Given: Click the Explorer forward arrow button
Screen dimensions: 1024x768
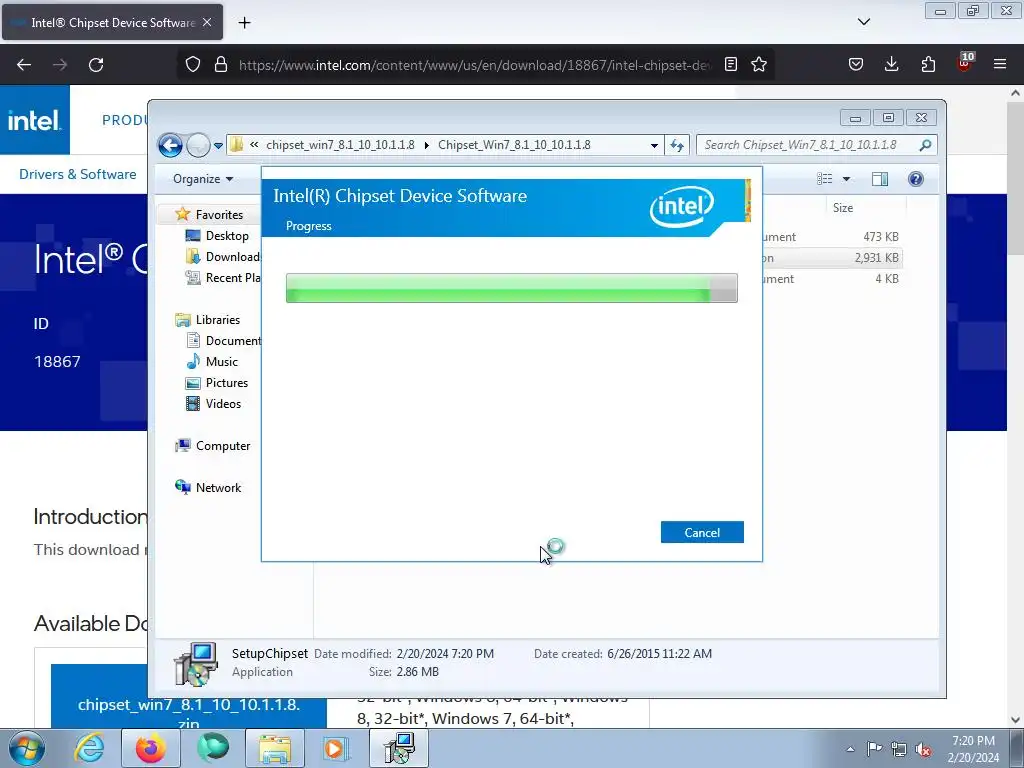Looking at the screenshot, I should coord(198,145).
